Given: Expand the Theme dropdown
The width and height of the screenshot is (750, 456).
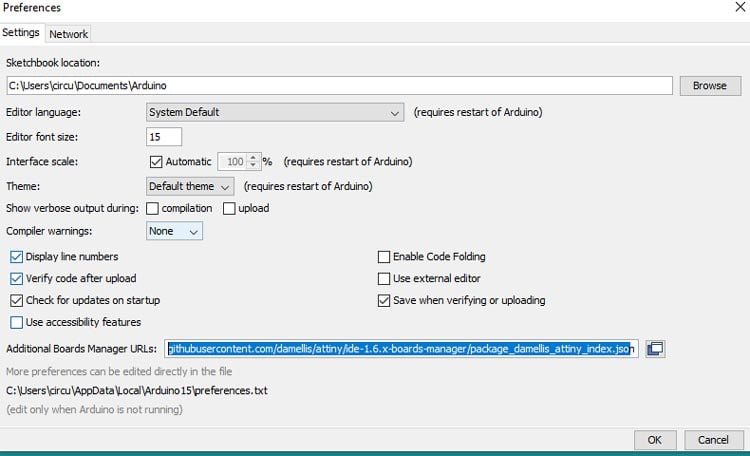Looking at the screenshot, I should (x=190, y=186).
